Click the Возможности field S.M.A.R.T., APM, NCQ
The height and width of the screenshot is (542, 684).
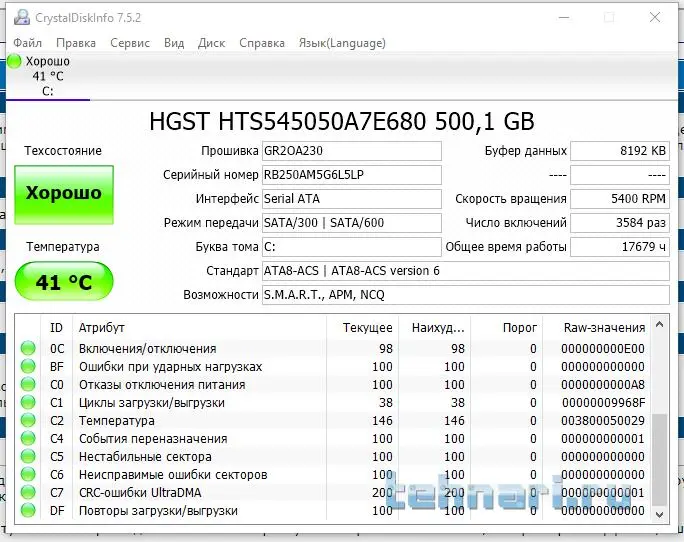[465, 295]
